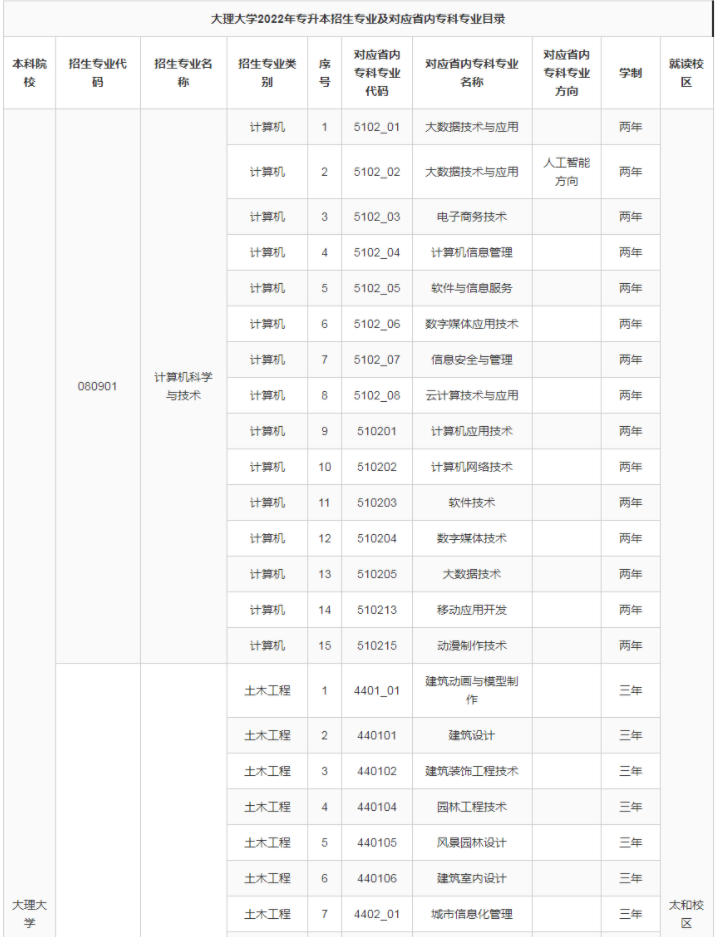Select the 计算机应用技术 cell

tap(472, 431)
